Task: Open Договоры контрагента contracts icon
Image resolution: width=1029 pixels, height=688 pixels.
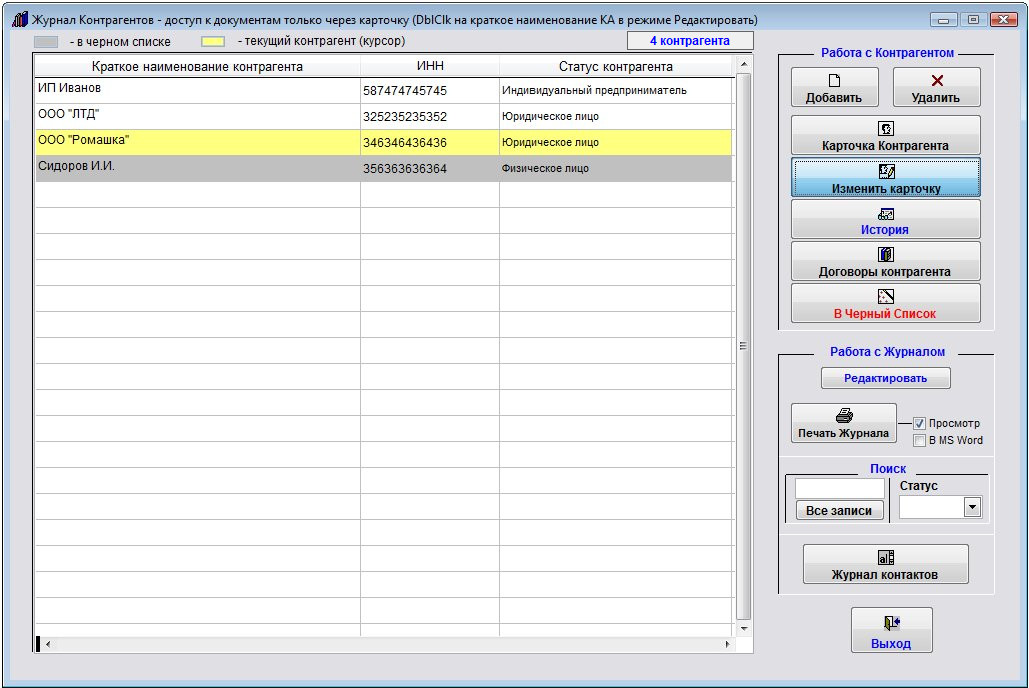Action: [885, 255]
